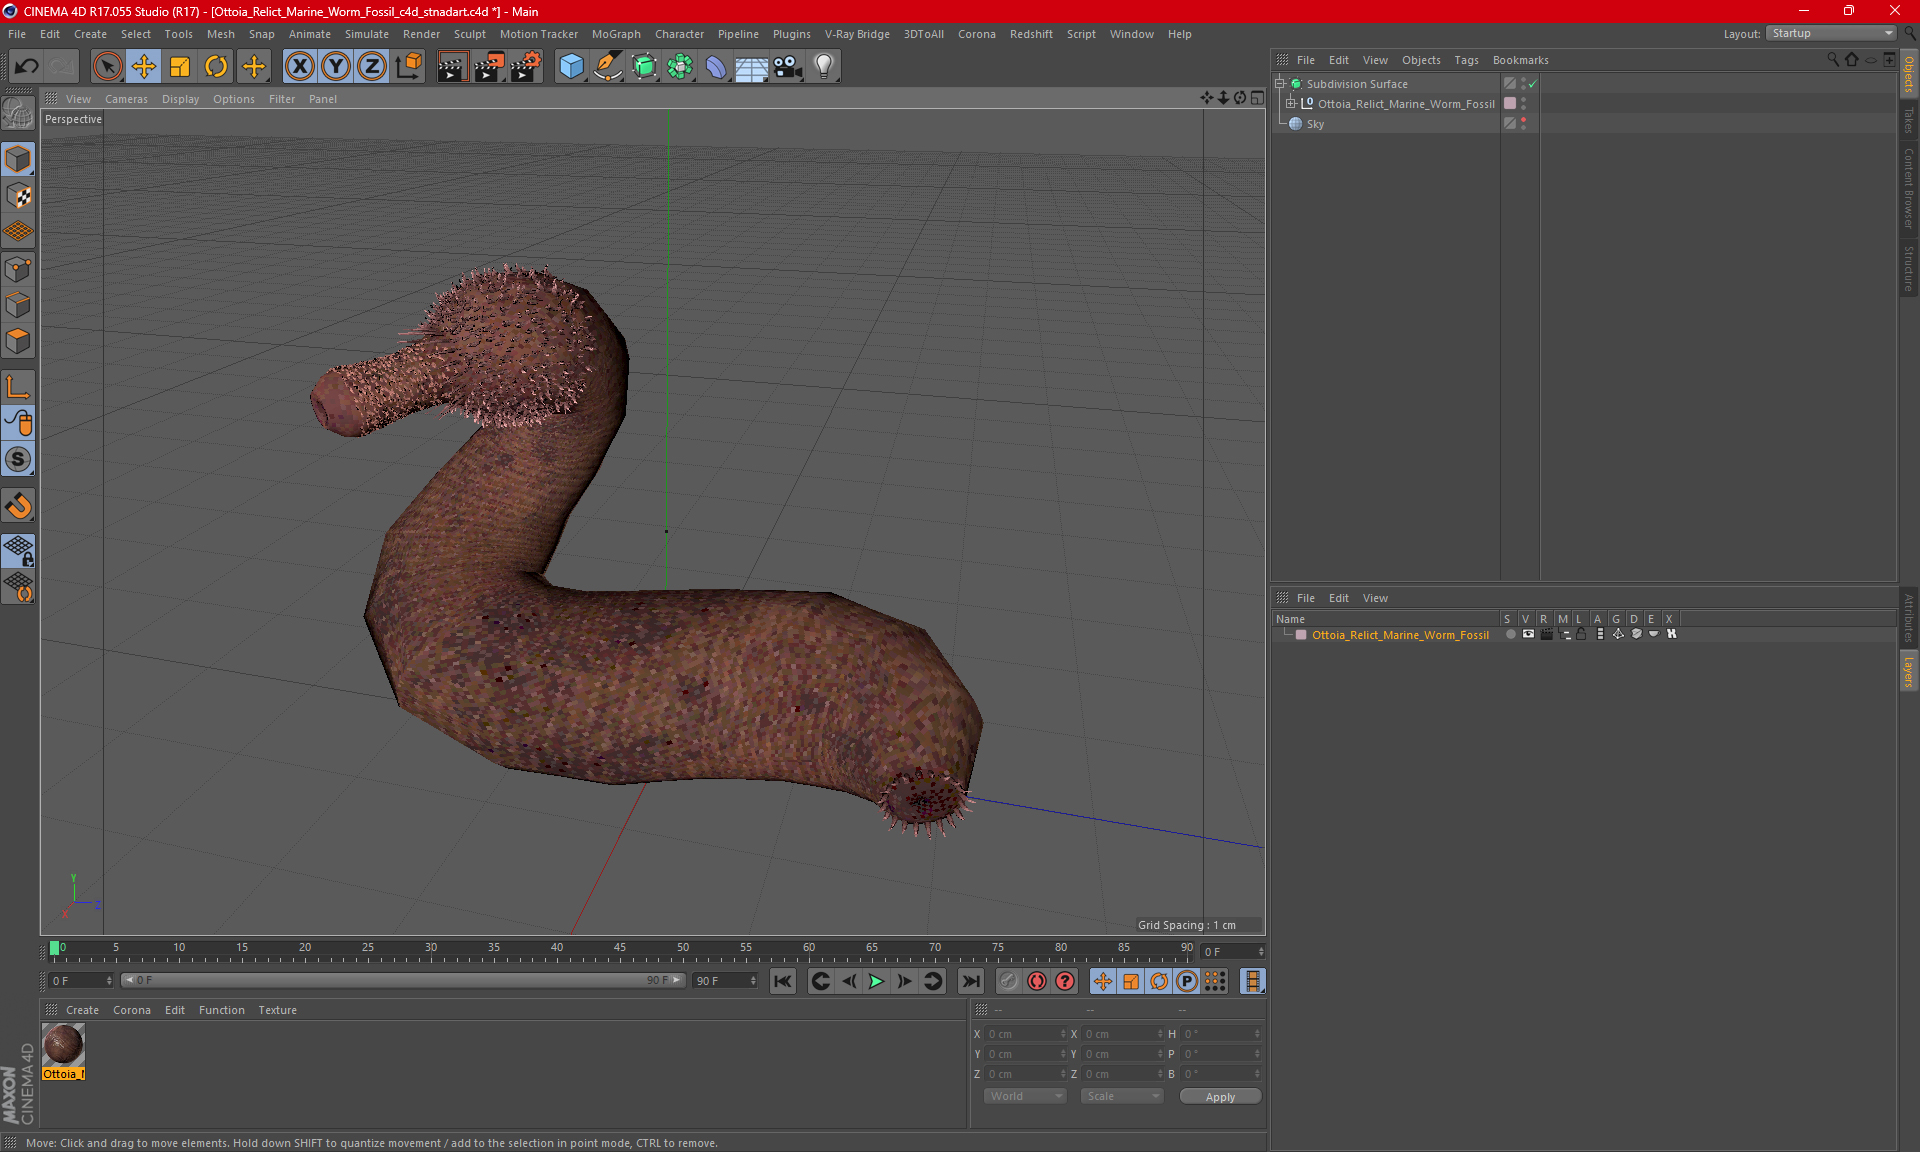Open the World coordinate system dropdown
Viewport: 1920px width, 1152px height.
1025,1096
